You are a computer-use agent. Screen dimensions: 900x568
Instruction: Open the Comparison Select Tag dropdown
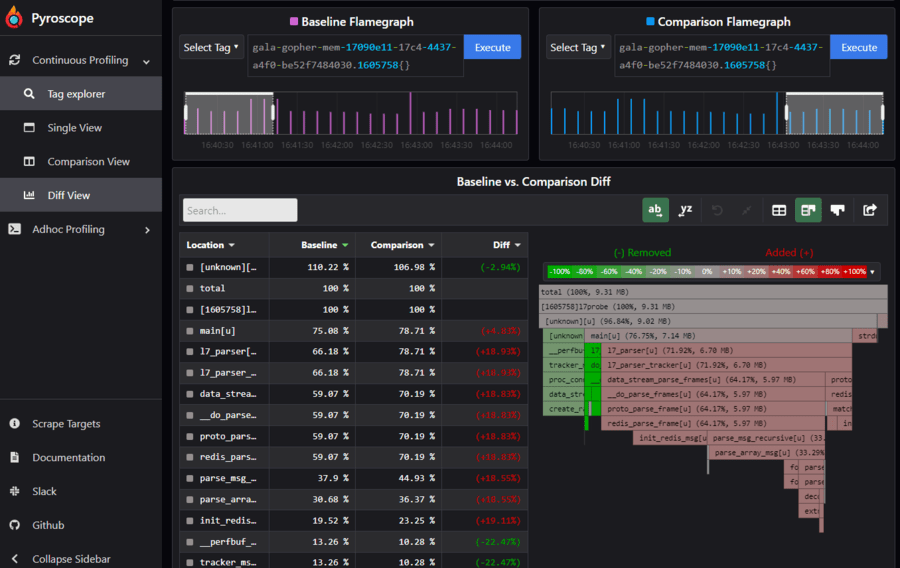(577, 47)
